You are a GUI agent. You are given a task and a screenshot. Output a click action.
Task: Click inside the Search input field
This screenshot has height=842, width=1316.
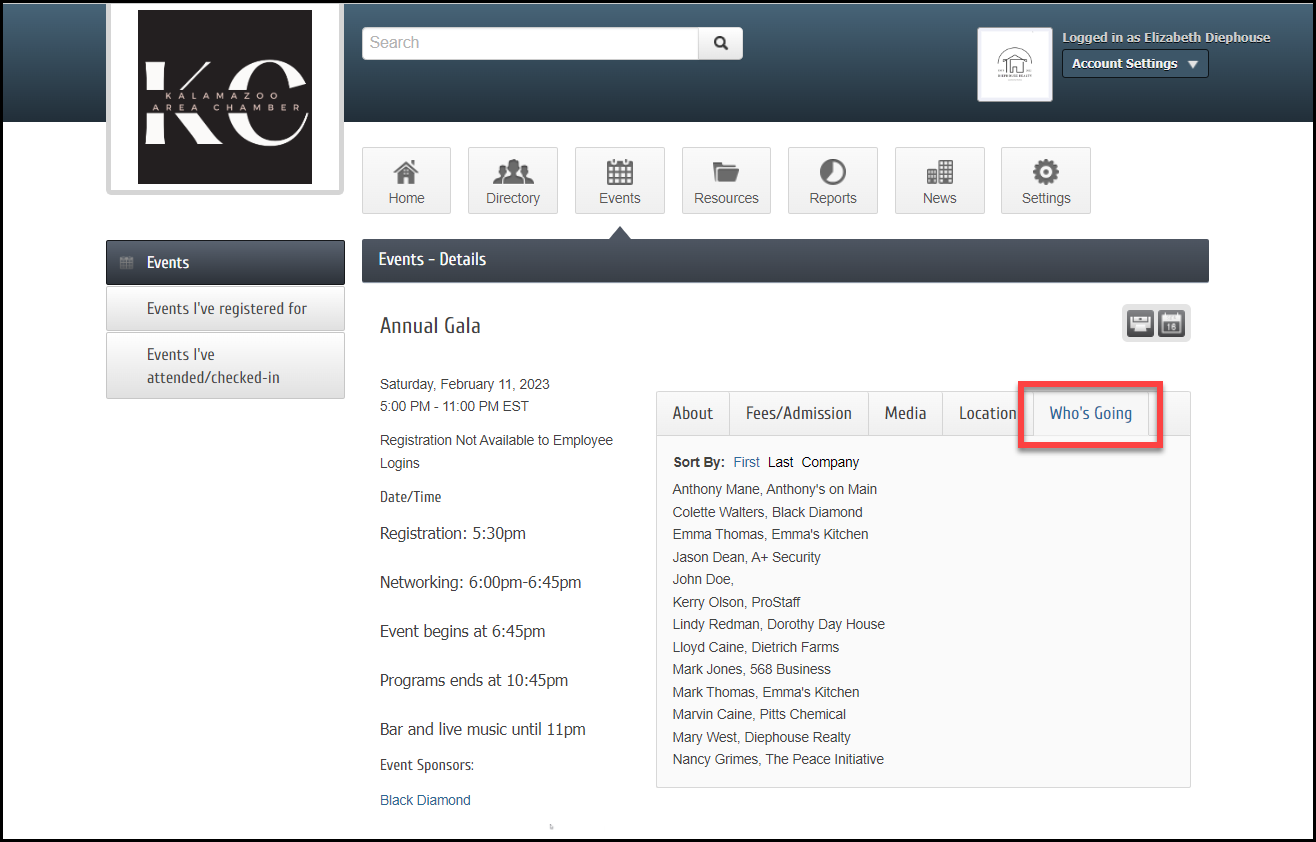[530, 43]
